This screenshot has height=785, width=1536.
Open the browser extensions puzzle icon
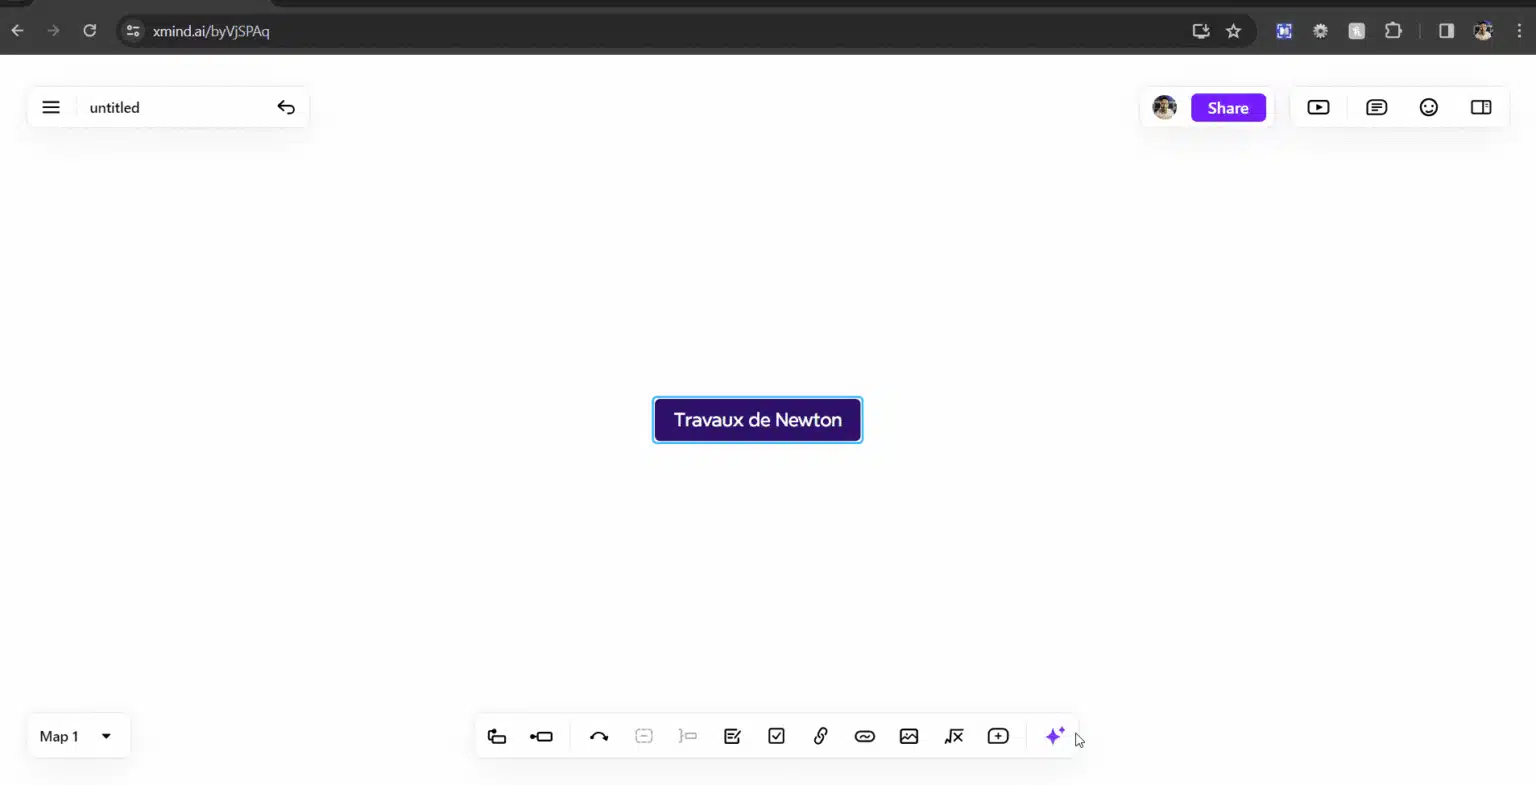(1393, 31)
